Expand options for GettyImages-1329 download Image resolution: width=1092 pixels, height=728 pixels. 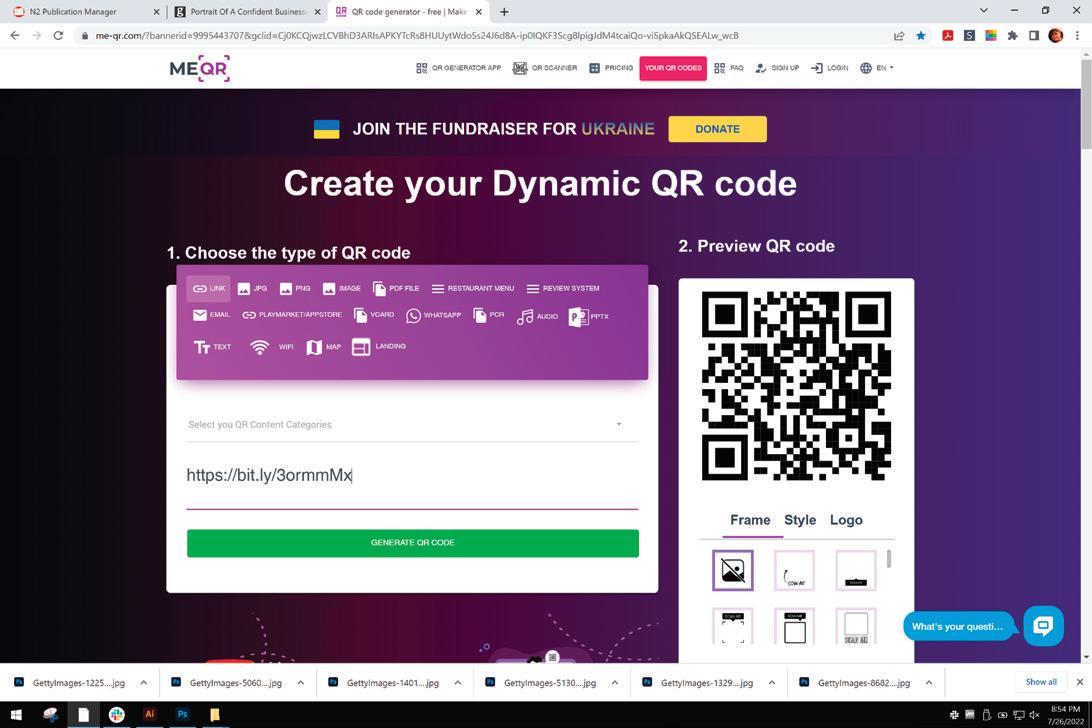tap(772, 683)
